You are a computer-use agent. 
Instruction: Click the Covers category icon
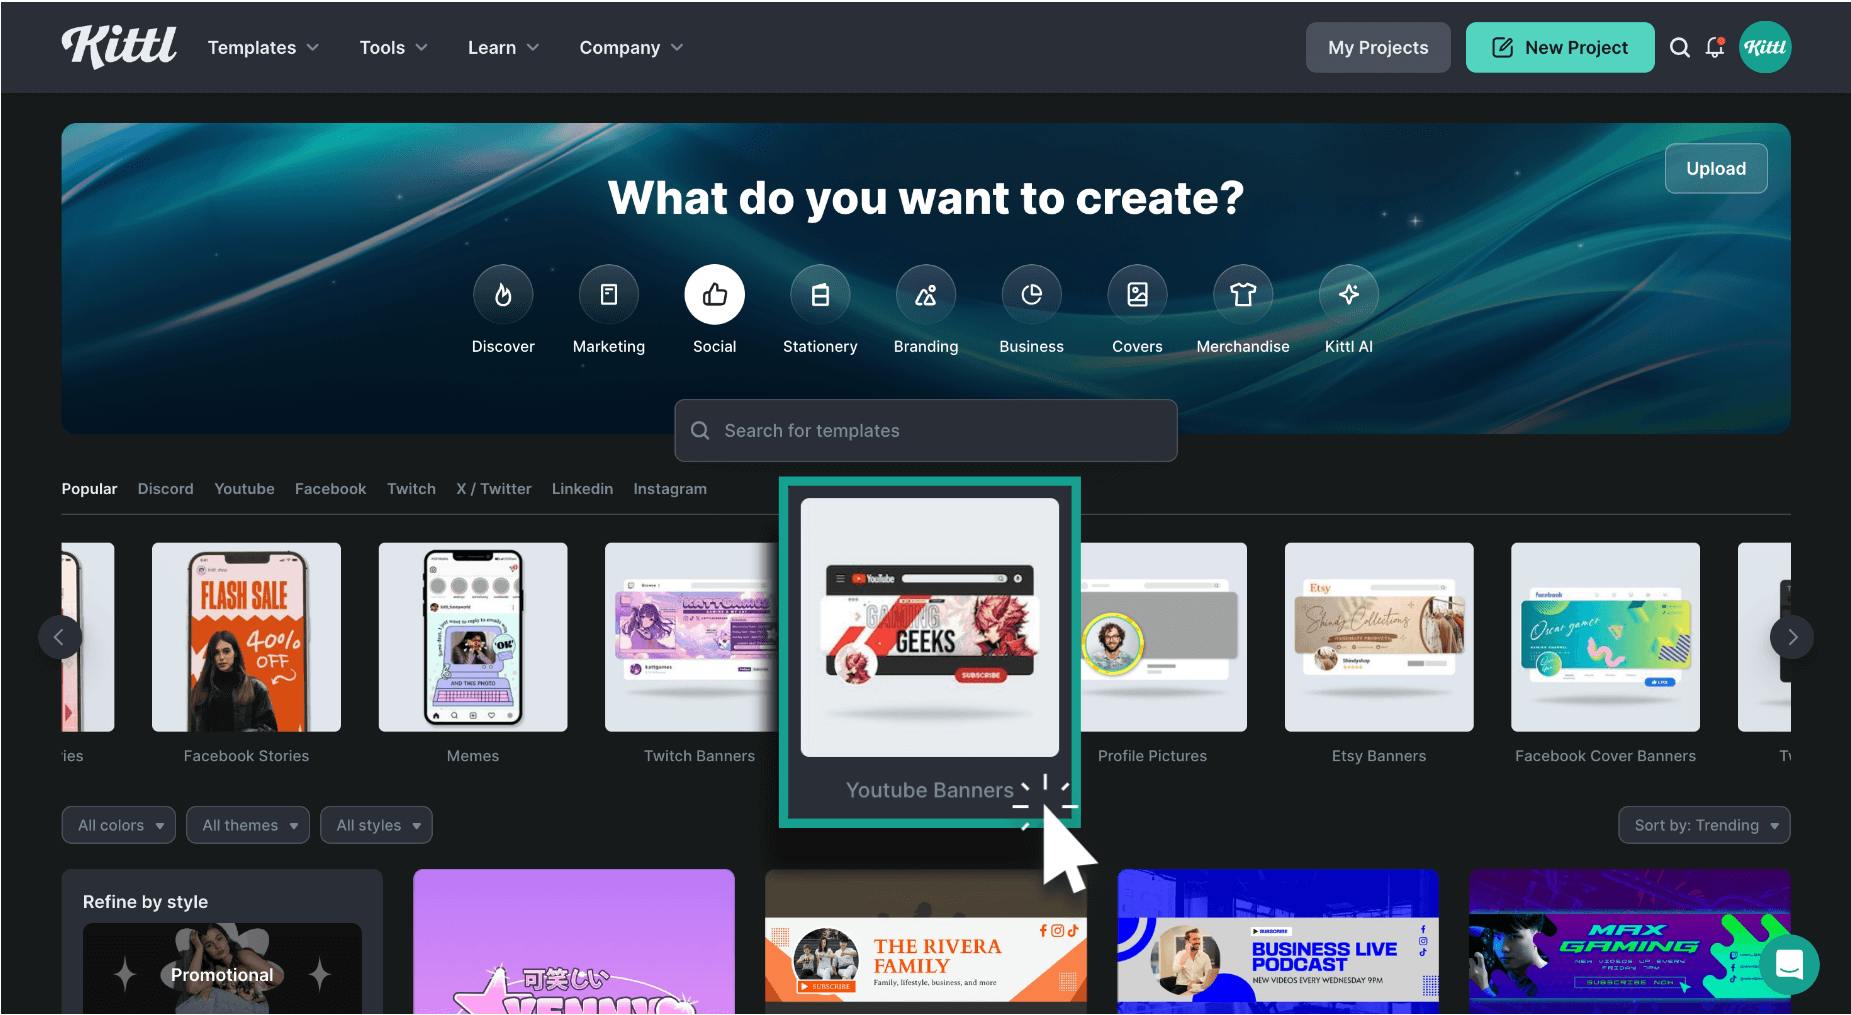tap(1137, 294)
